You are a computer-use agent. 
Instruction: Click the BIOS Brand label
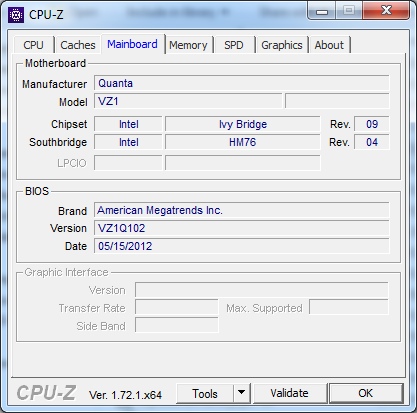click(72, 211)
